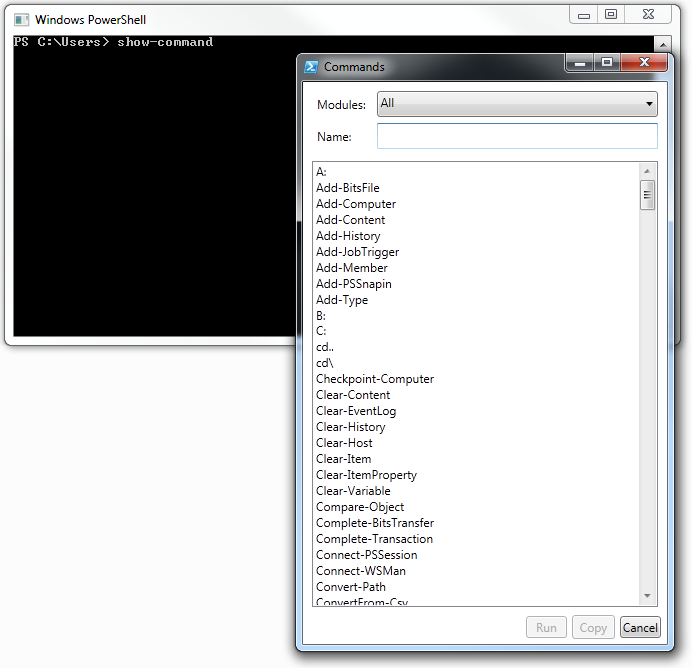Screen dimensions: 692x668
Task: Select Add-Type command
Action: pyautogui.click(x=342, y=300)
